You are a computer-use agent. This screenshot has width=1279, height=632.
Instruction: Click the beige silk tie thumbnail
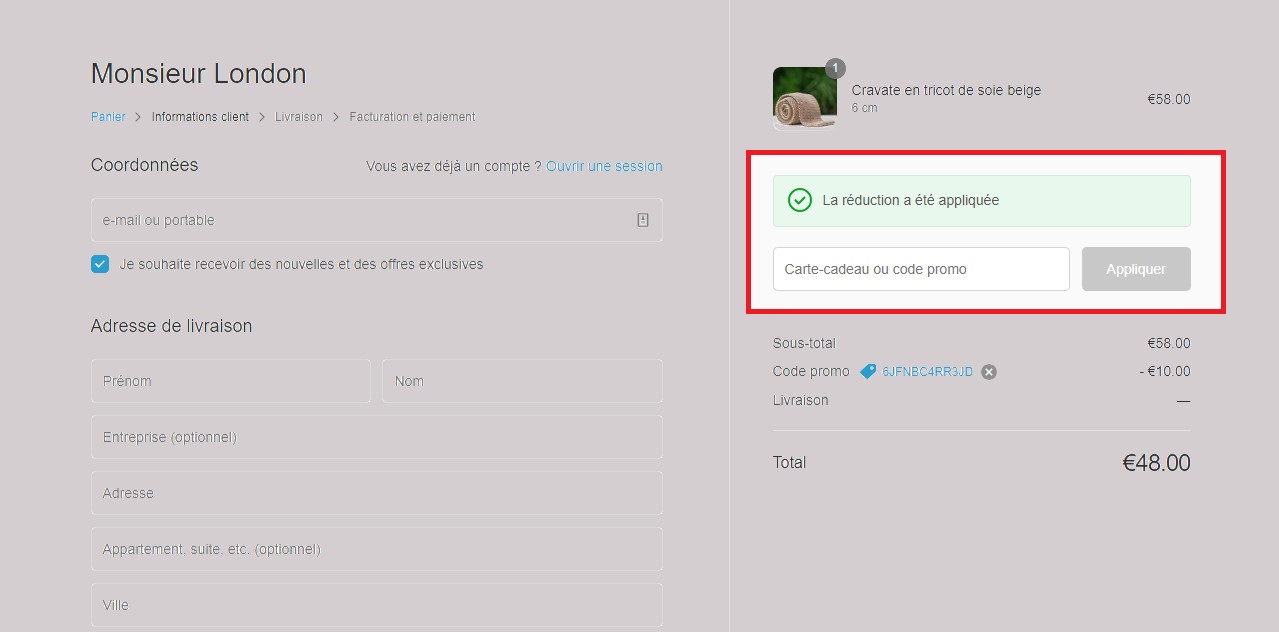805,98
